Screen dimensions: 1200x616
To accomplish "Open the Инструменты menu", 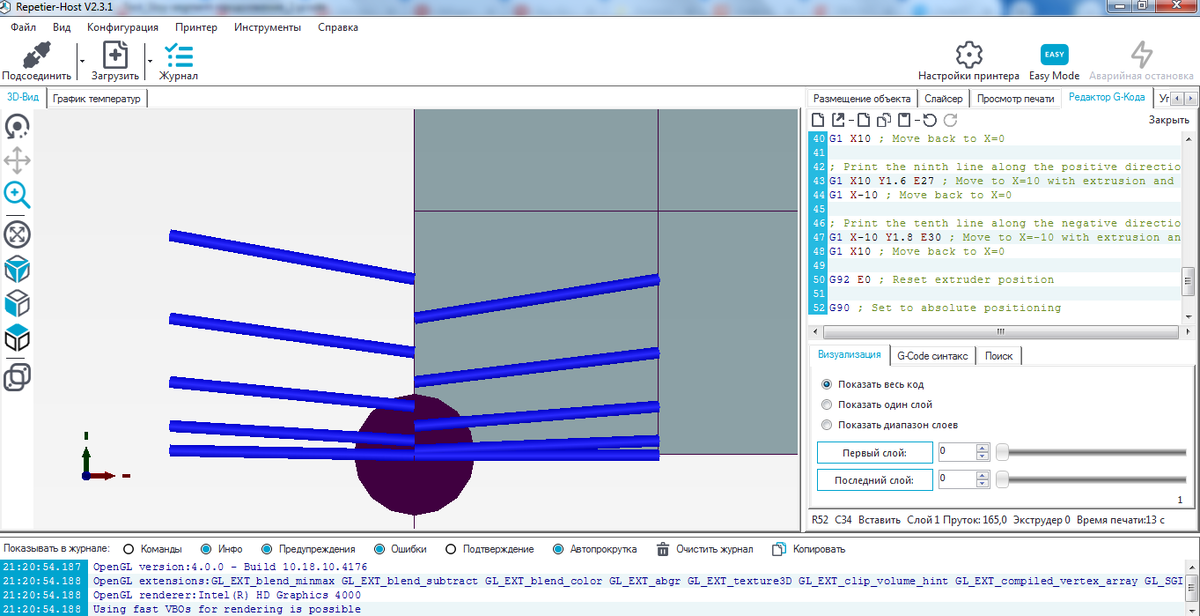I will pyautogui.click(x=268, y=27).
